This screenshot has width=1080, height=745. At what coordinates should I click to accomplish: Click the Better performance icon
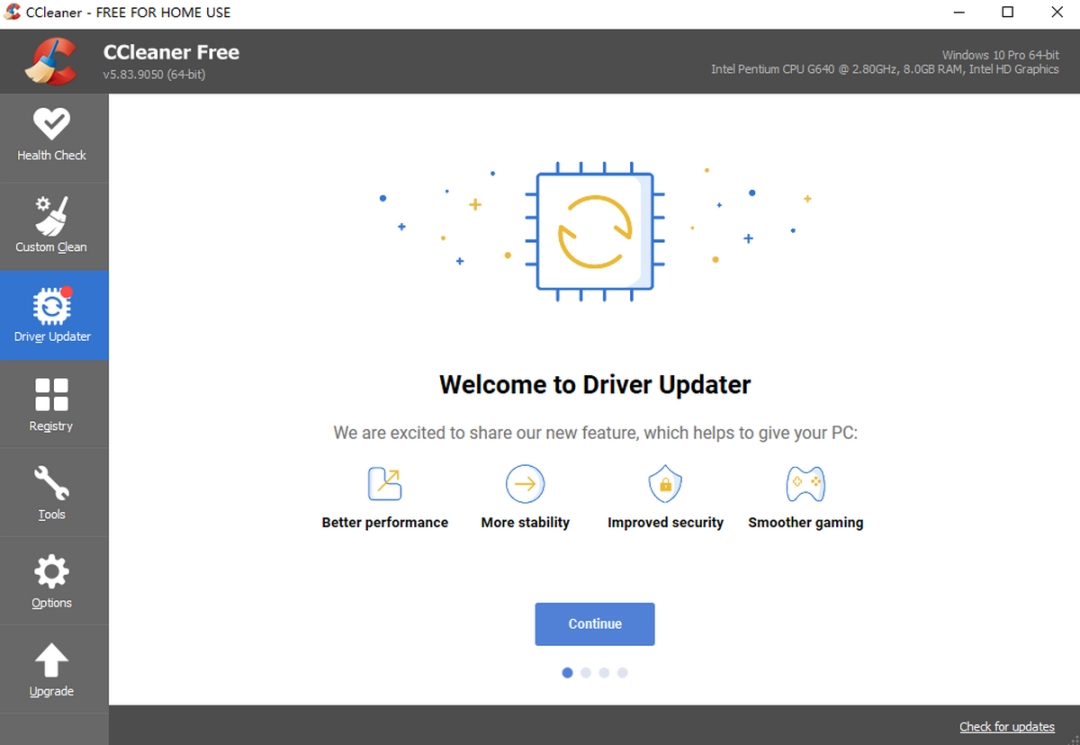coord(385,482)
